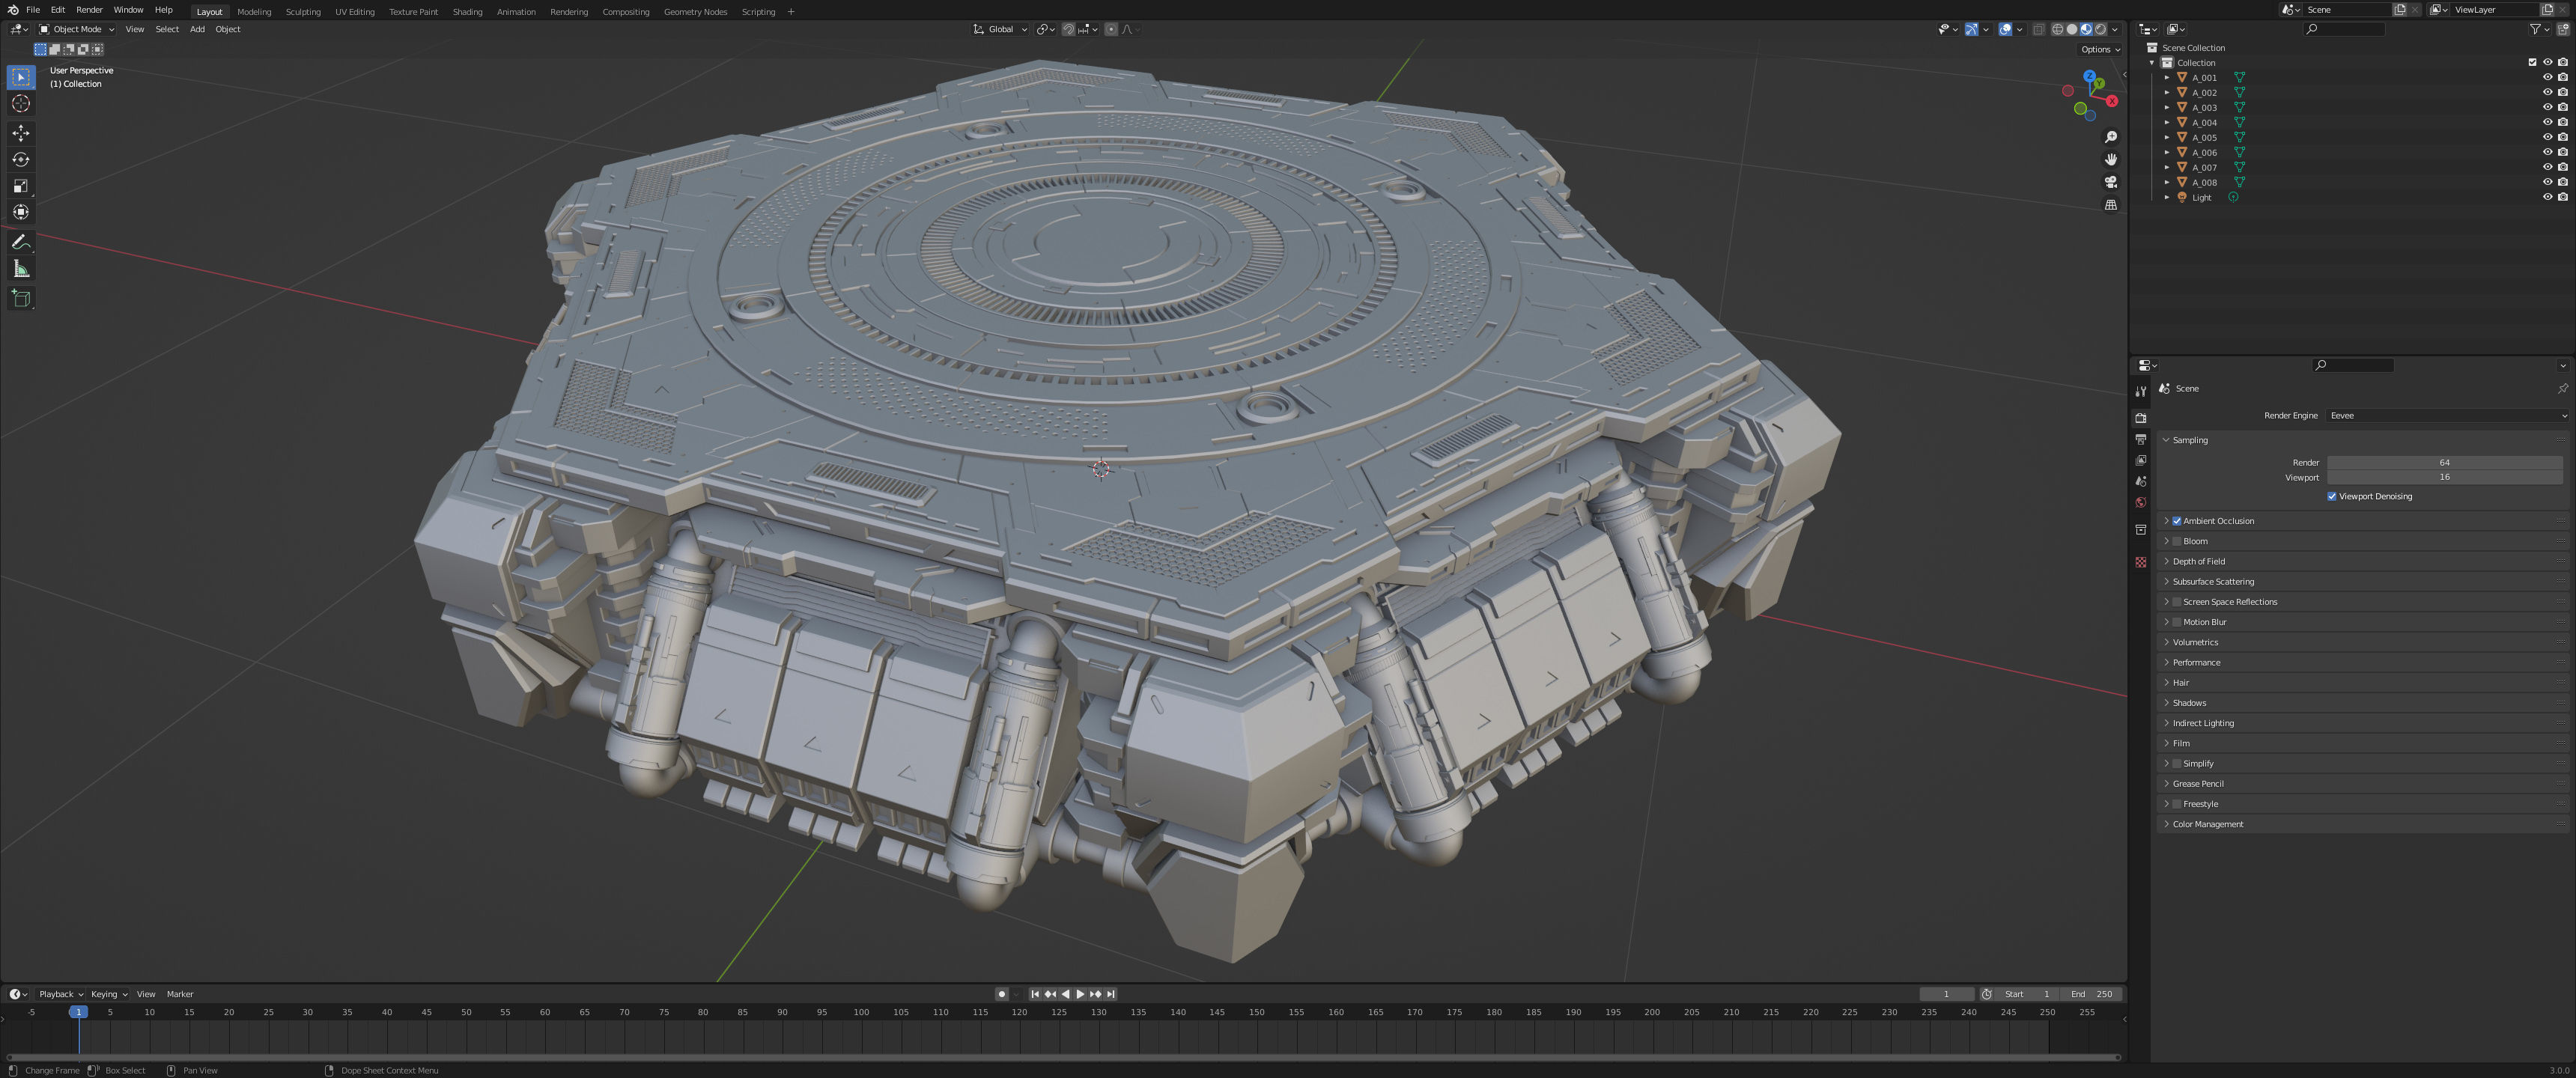Viewport: 2576px width, 1078px height.
Task: Click the zoom viewport magnifier icon
Action: coord(2110,137)
